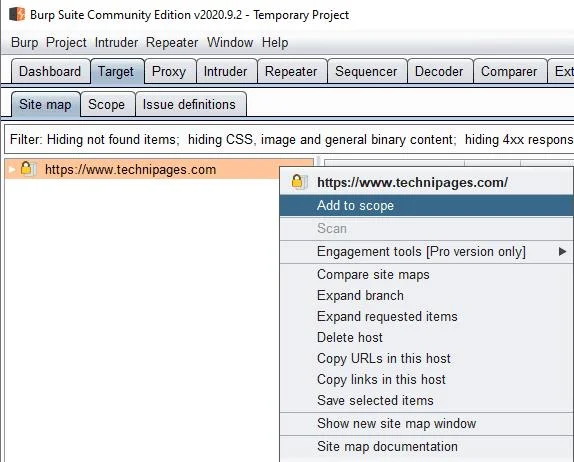Click the site map filter bar

289,139
